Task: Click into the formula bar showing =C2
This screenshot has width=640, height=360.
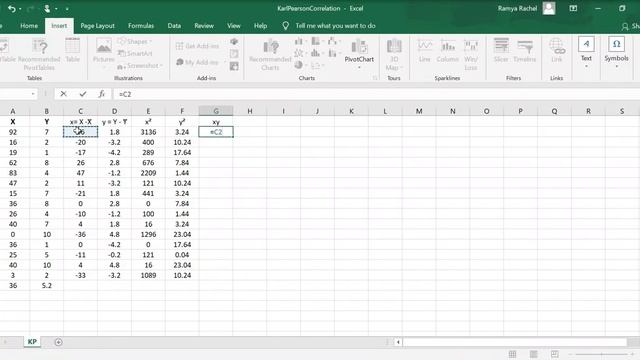Action: (x=376, y=94)
